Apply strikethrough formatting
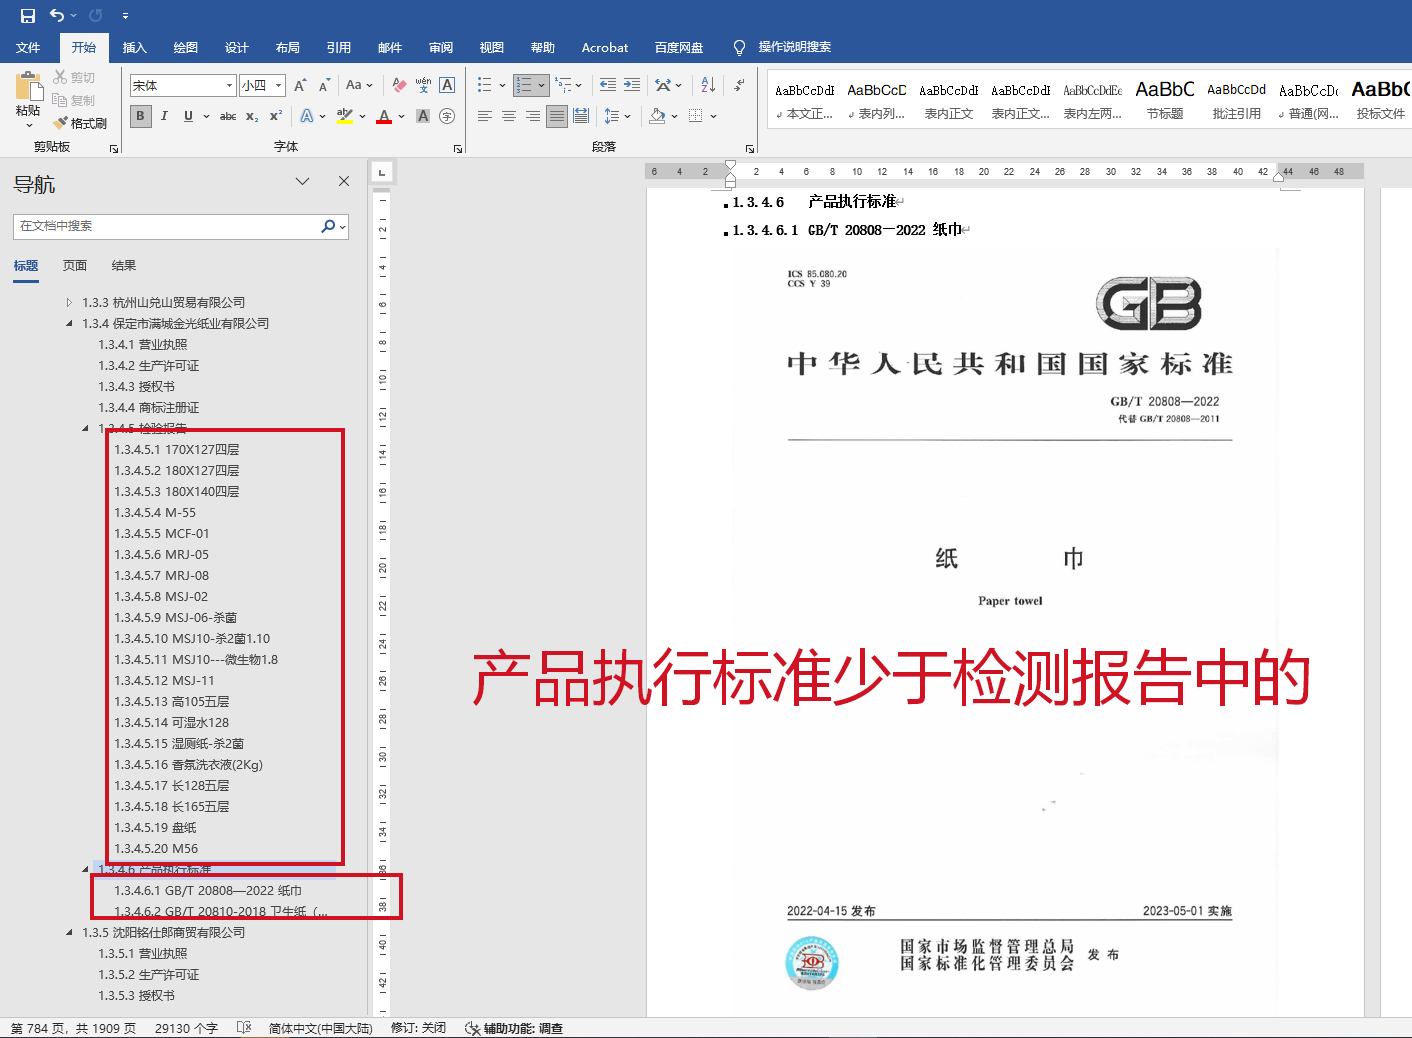The height and width of the screenshot is (1038, 1412). pos(228,116)
